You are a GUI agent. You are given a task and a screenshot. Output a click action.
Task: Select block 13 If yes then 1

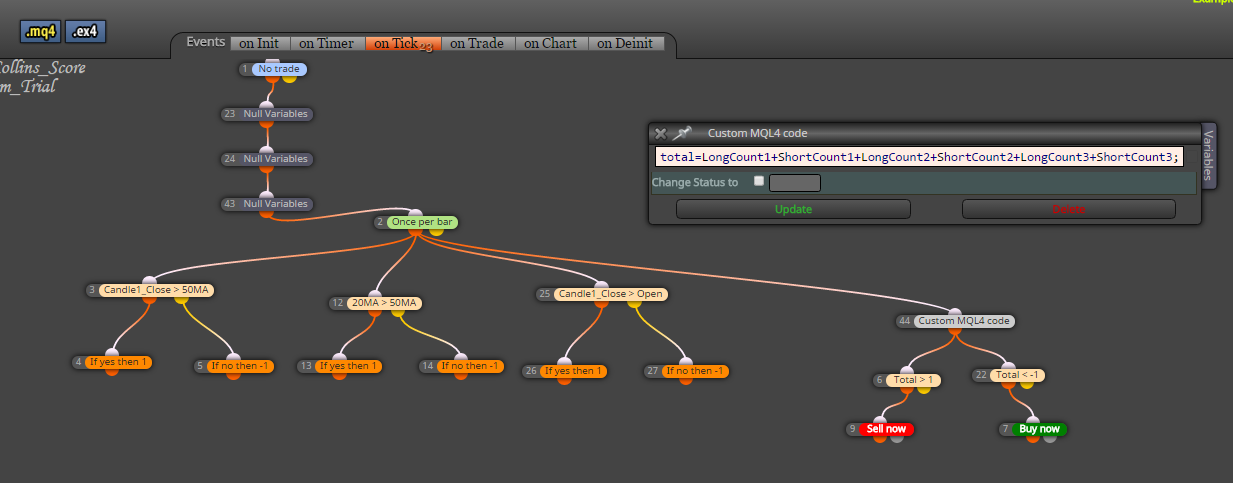349,366
